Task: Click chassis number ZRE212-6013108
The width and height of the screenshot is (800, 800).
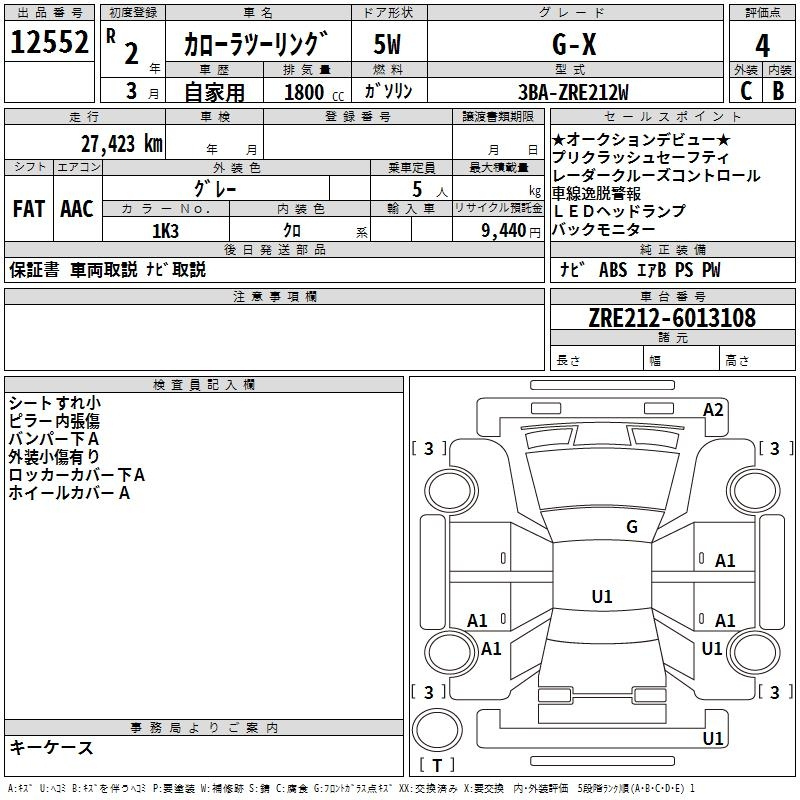Action: [x=672, y=318]
